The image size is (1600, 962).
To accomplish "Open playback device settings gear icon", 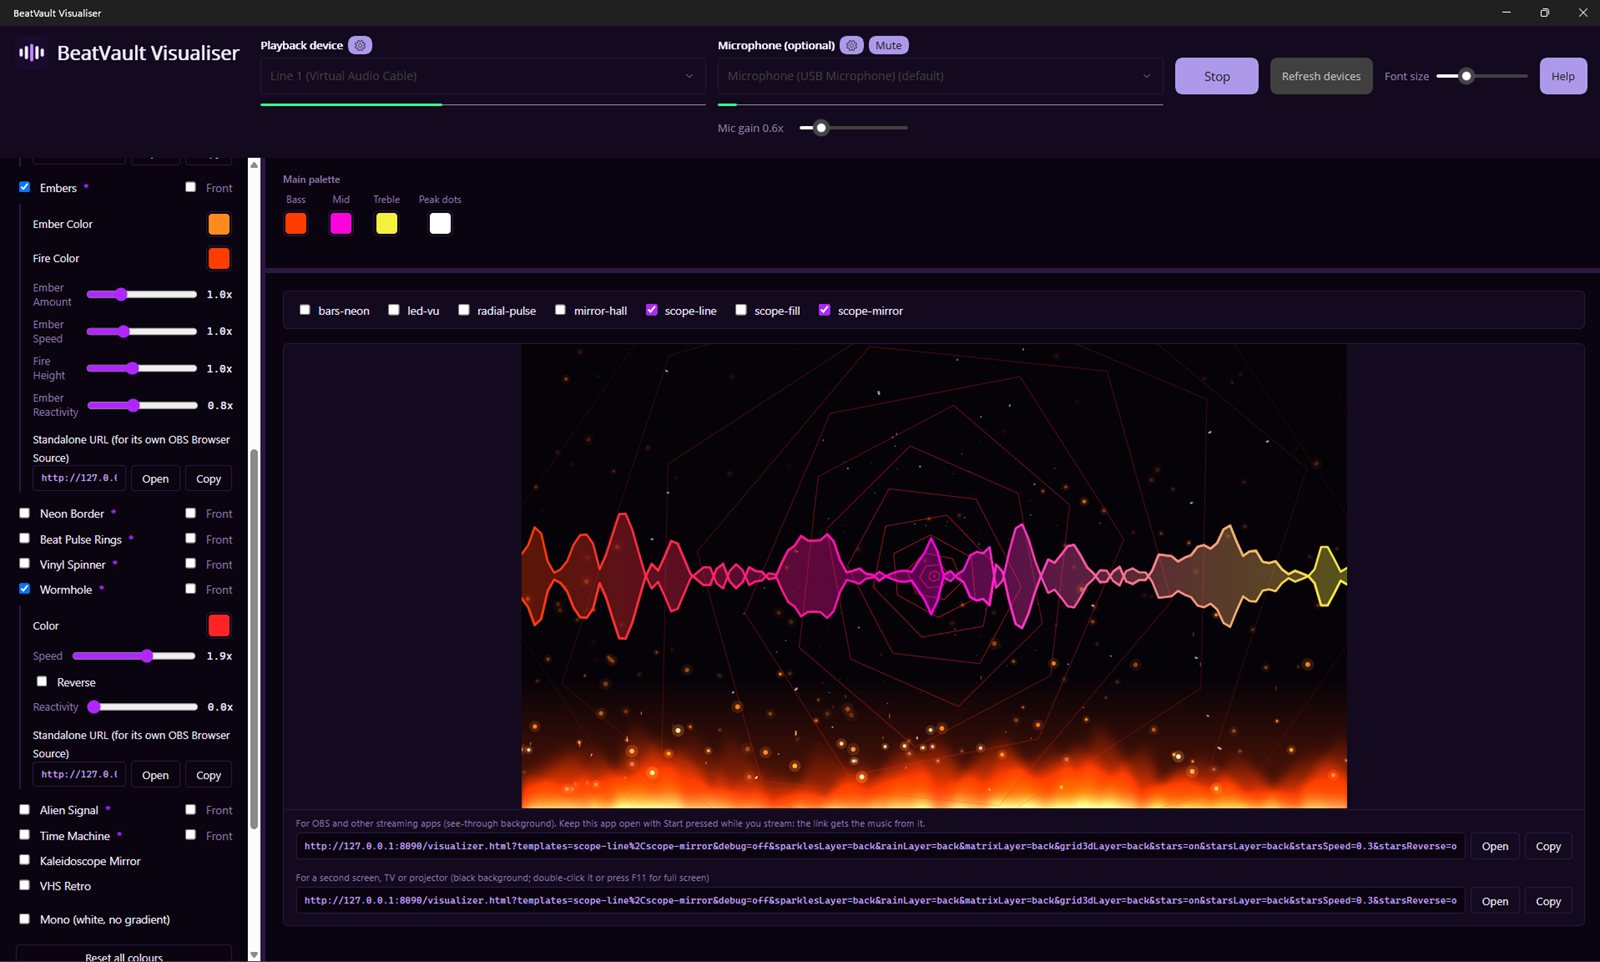I will [x=360, y=45].
